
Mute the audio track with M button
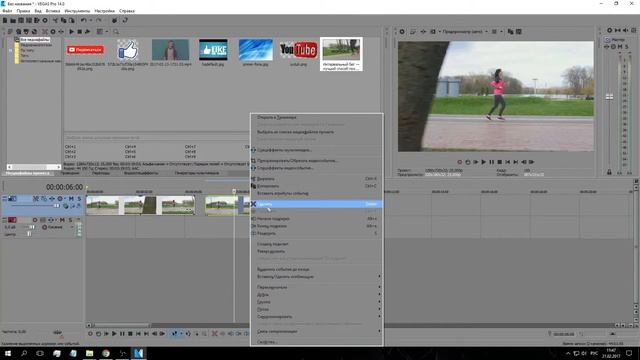[x=62, y=220]
